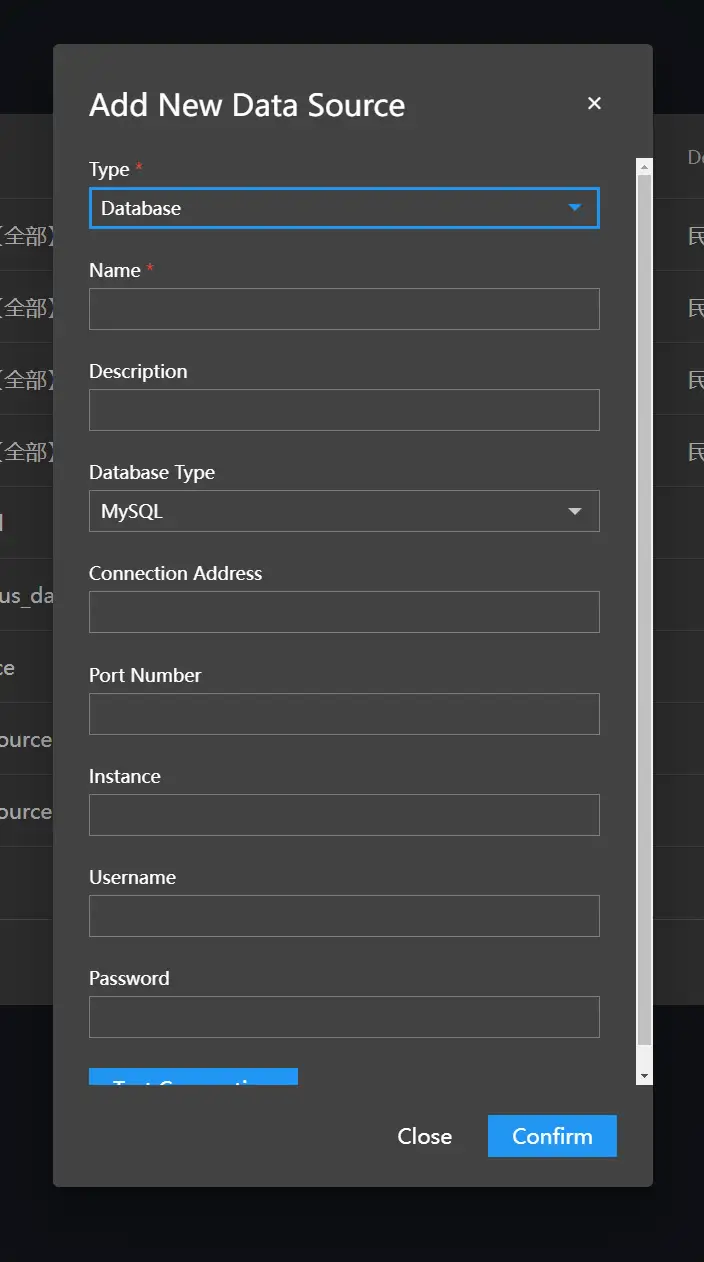Click the scrollbar up arrow in the dialog
Screen dimensions: 704x1262
pyautogui.click(x=644, y=167)
